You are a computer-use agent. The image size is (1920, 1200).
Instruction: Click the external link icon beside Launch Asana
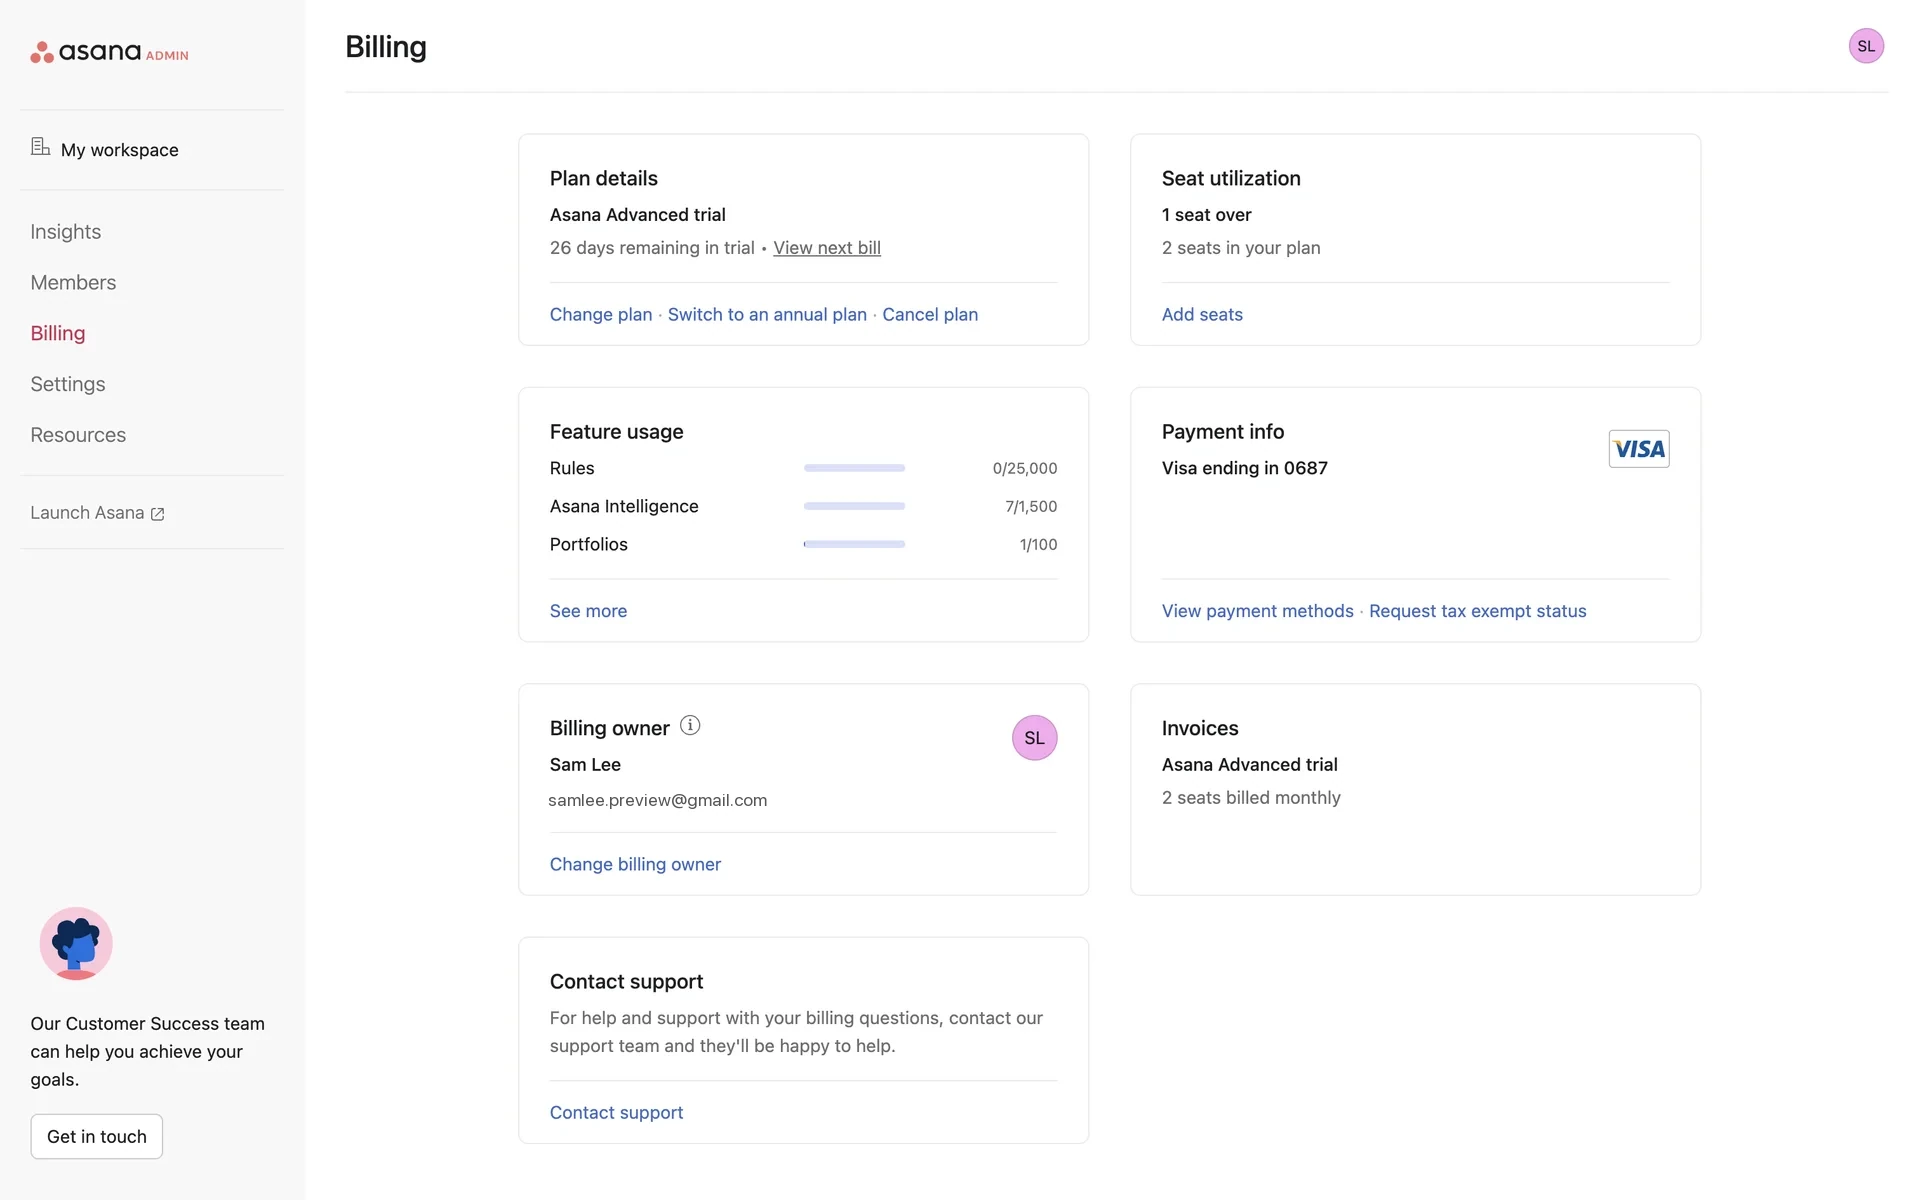(157, 514)
